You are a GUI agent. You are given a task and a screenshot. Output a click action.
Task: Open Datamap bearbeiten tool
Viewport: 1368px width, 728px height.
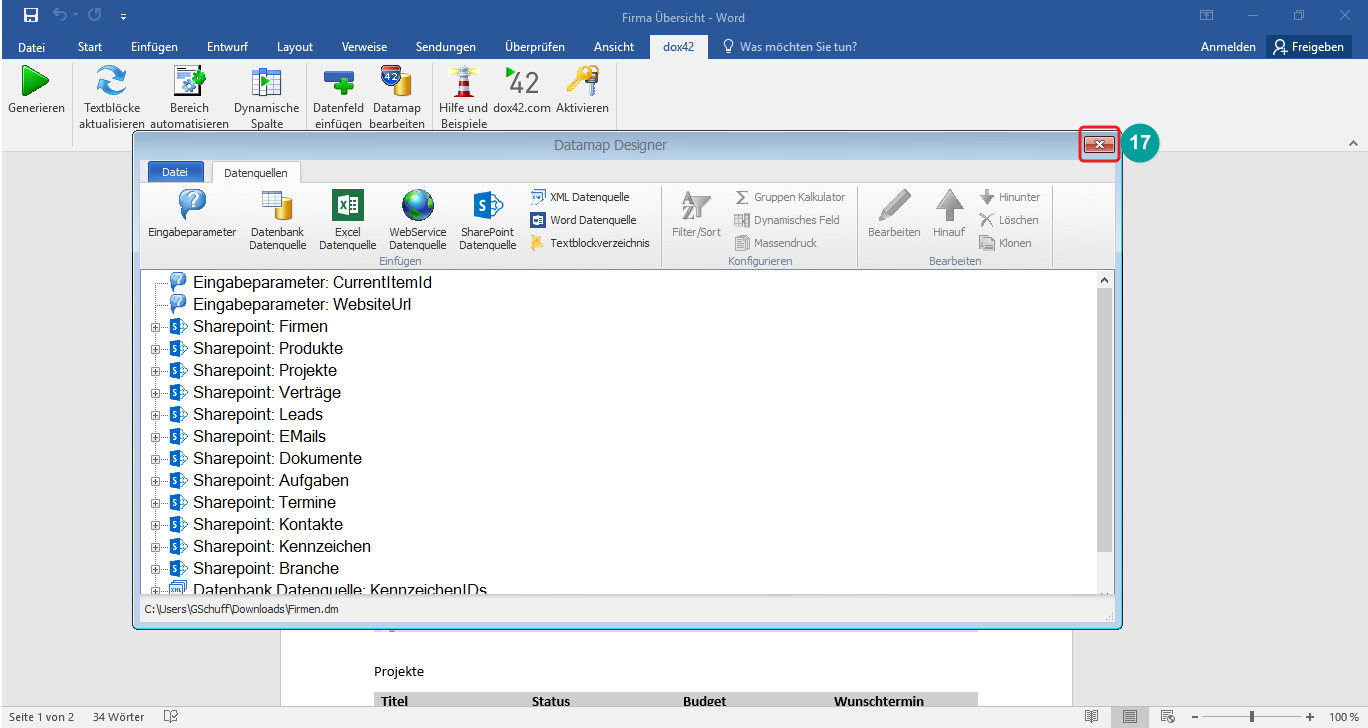(x=396, y=81)
